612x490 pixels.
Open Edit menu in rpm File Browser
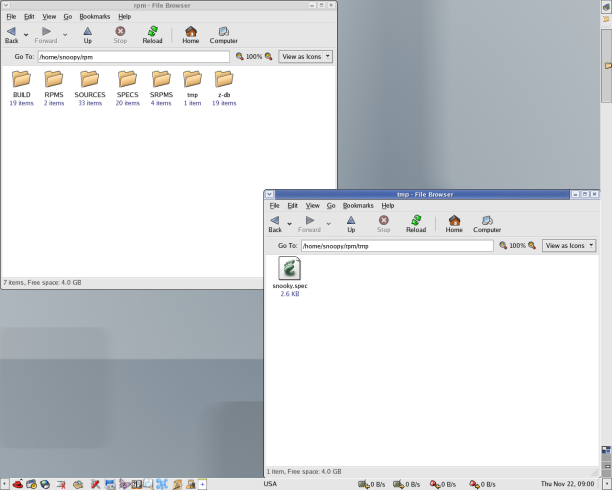pyautogui.click(x=29, y=16)
